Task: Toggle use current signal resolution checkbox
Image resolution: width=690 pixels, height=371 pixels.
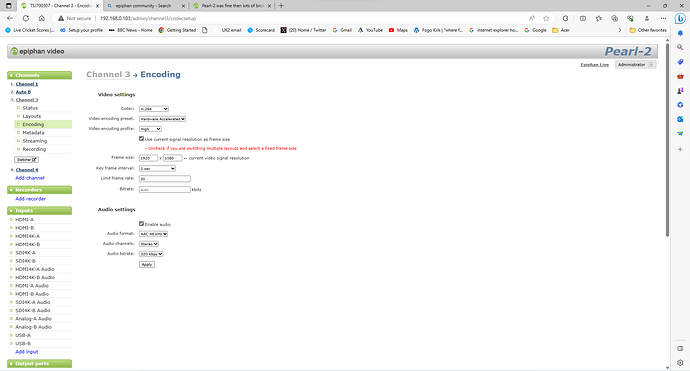Action: [x=142, y=139]
